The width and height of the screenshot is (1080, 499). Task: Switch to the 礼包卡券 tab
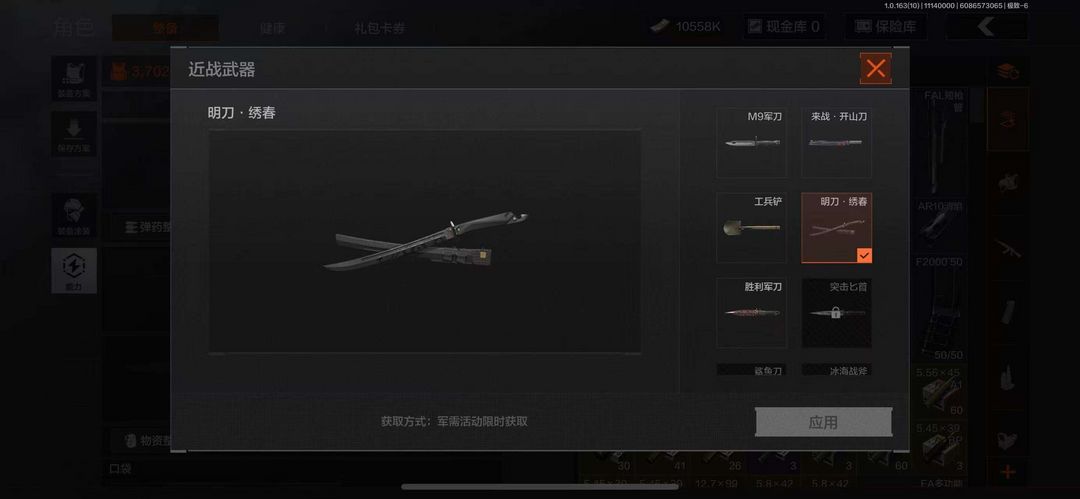(x=380, y=28)
